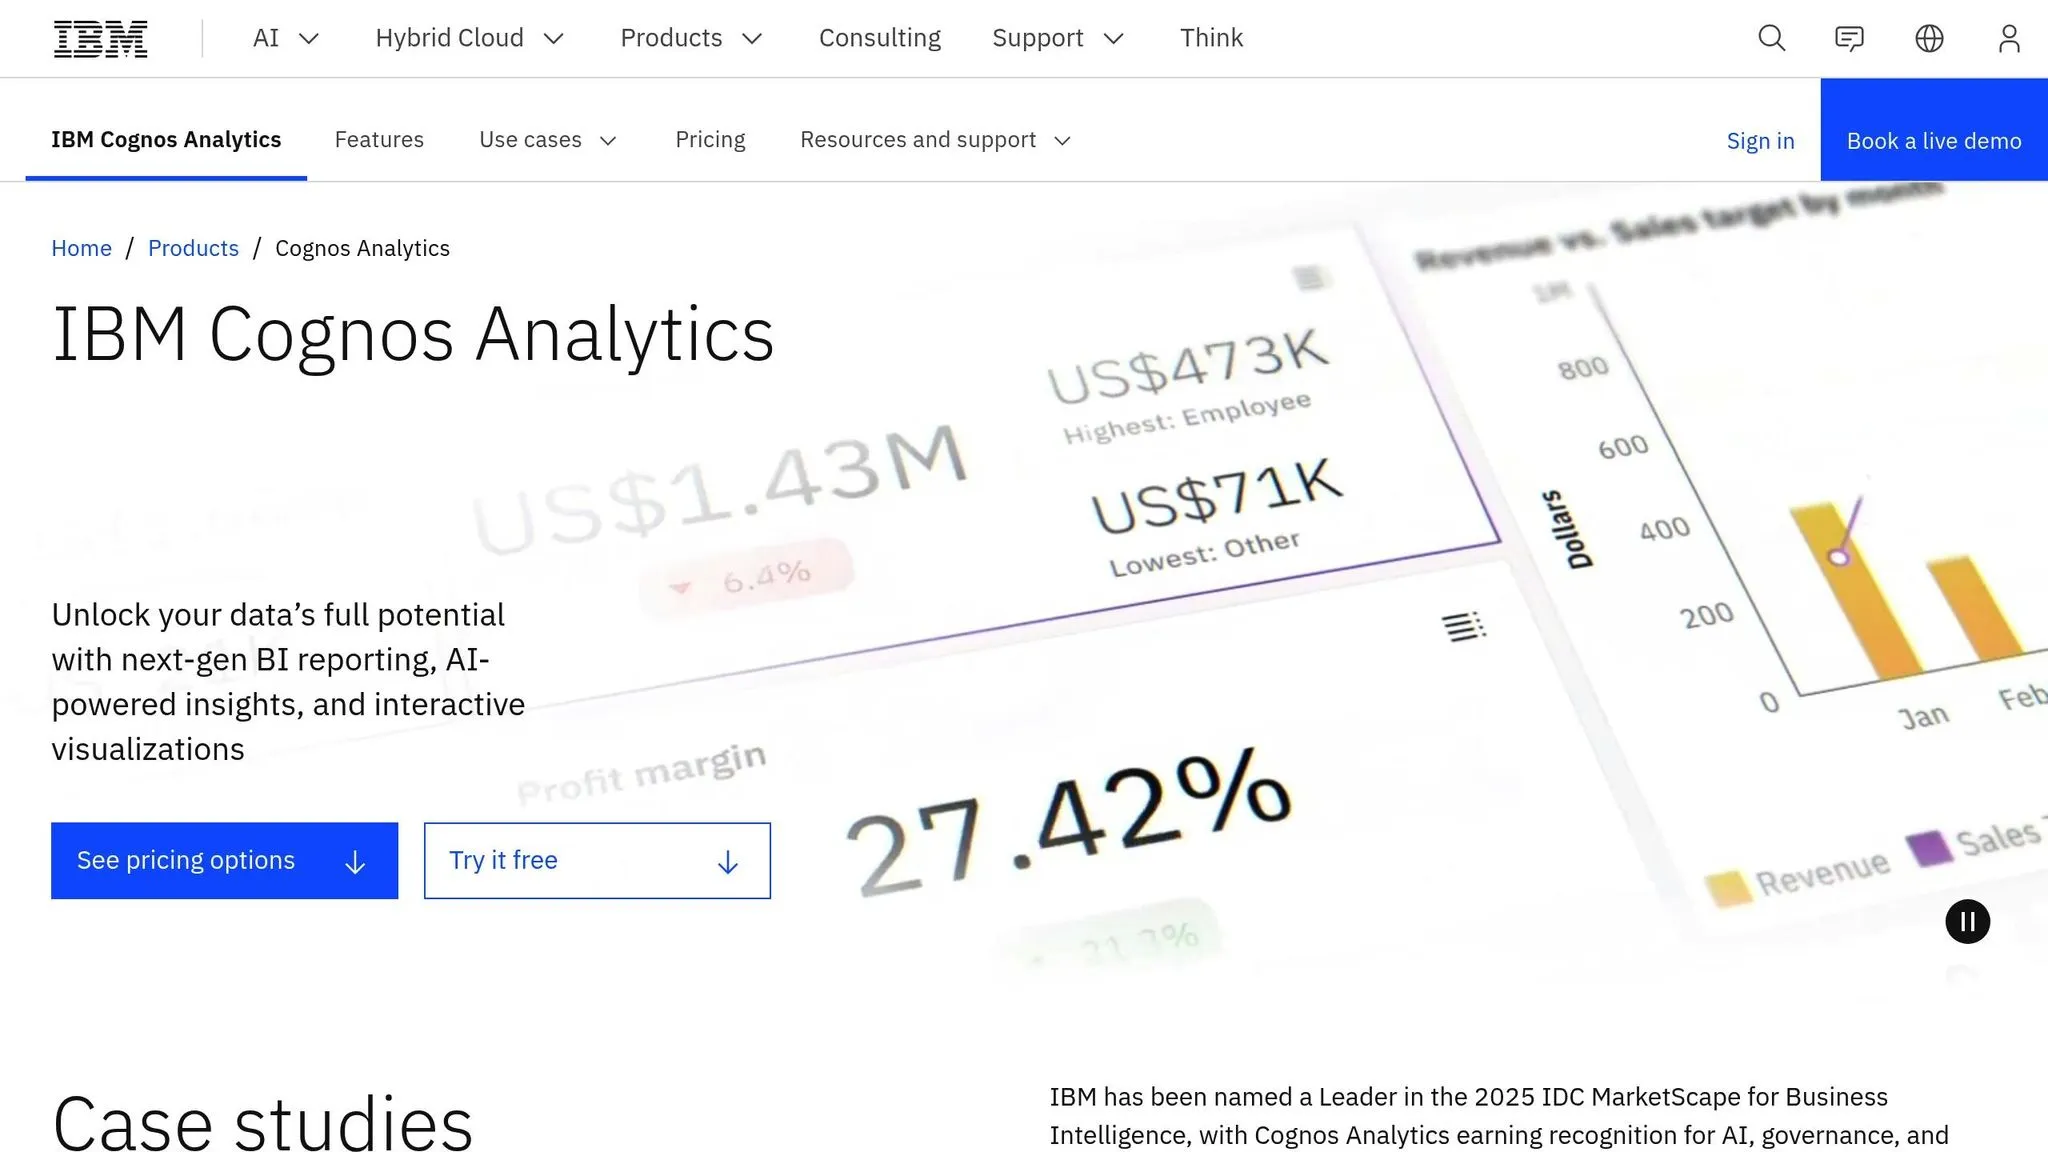Click the IDC MarketScape Leader paragraph

tap(1499, 1116)
